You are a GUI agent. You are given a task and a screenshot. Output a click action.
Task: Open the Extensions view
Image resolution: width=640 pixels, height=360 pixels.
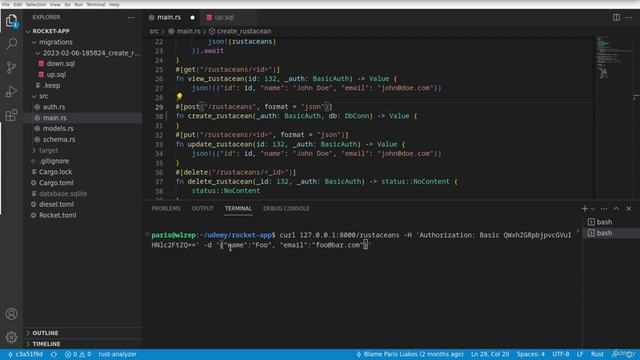tap(11, 115)
